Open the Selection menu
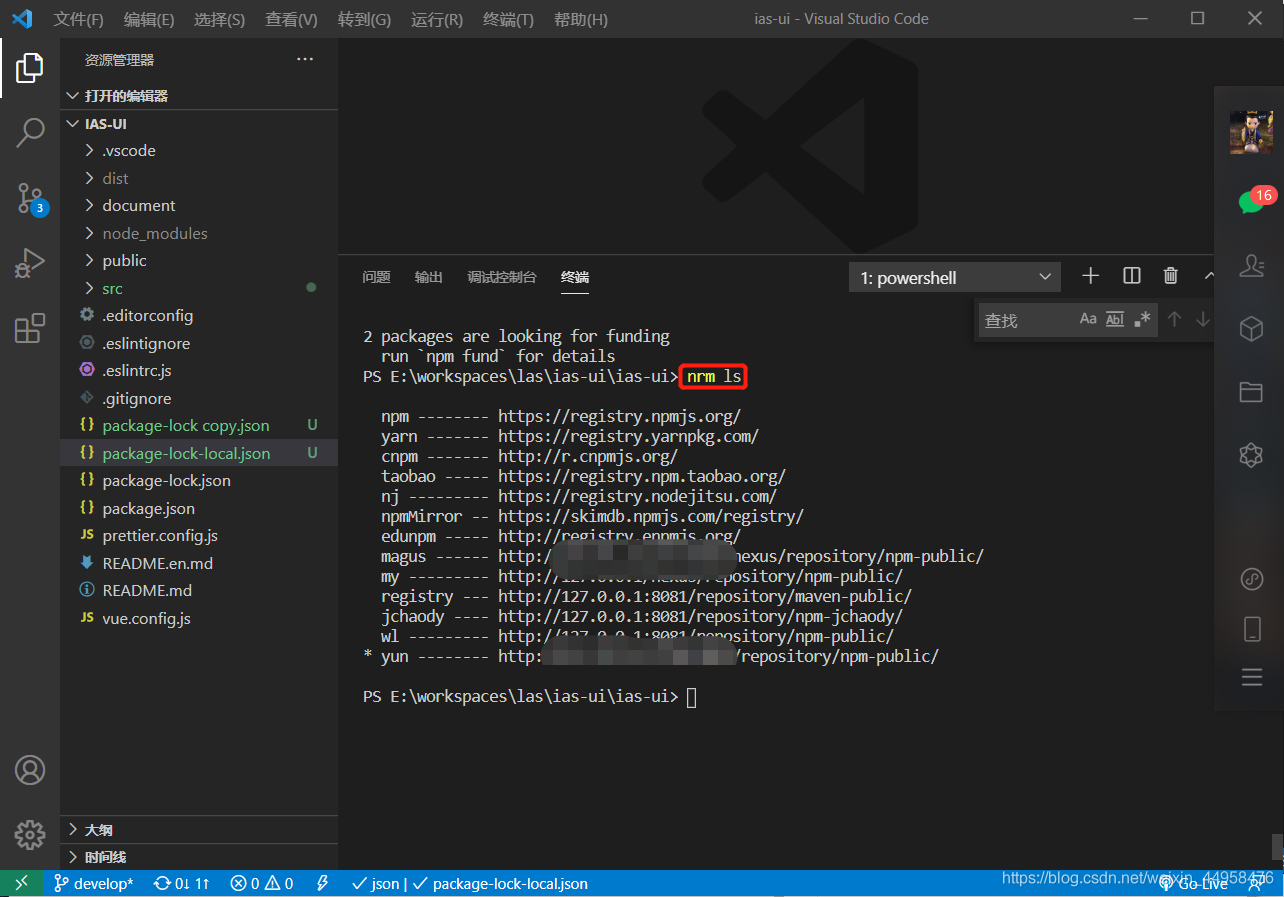Image resolution: width=1284 pixels, height=897 pixels. pyautogui.click(x=220, y=19)
